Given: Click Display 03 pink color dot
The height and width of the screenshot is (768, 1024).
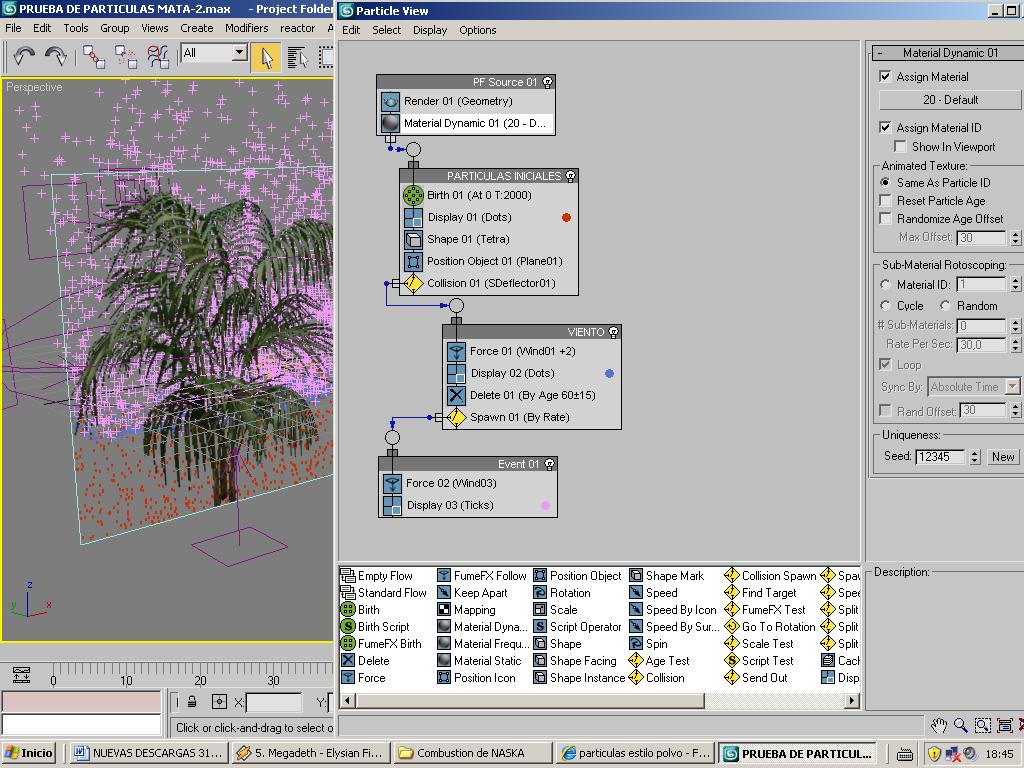Looking at the screenshot, I should pos(545,505).
